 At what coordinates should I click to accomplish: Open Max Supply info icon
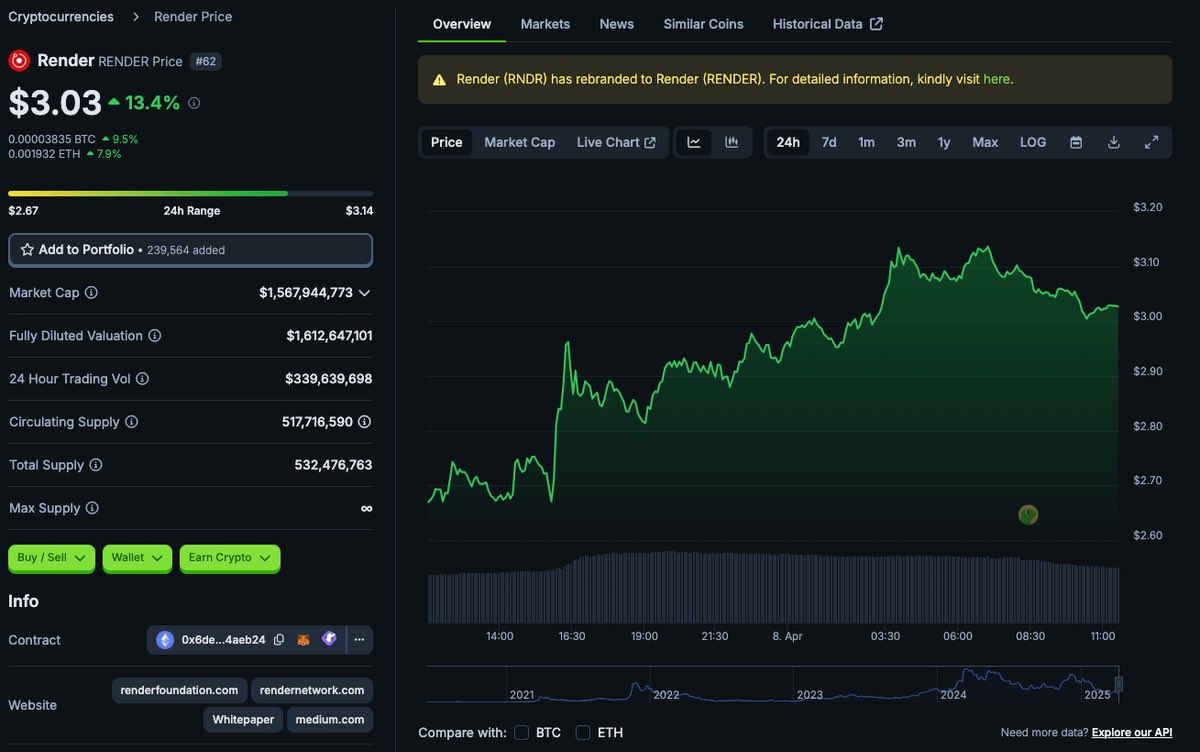point(92,508)
